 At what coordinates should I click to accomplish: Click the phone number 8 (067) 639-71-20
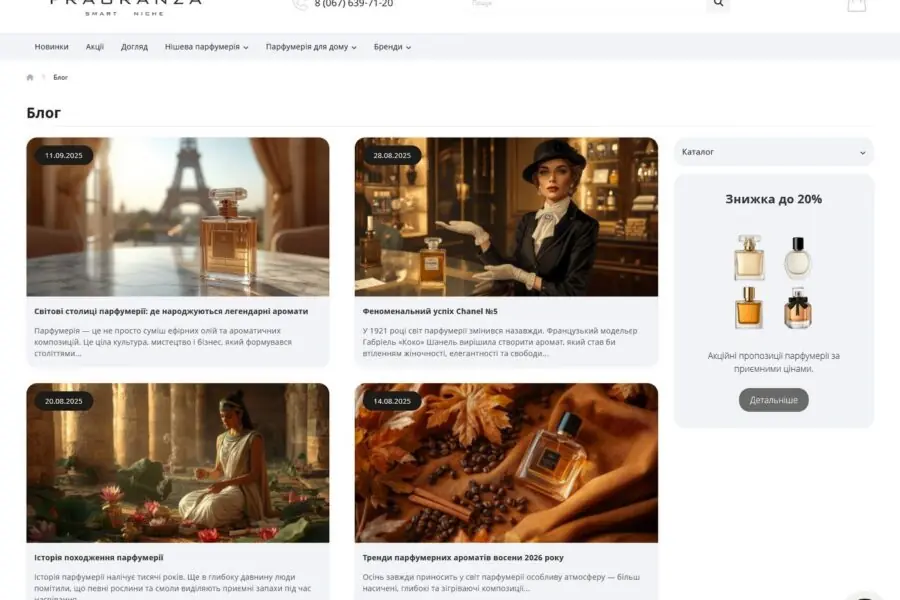tap(354, 4)
